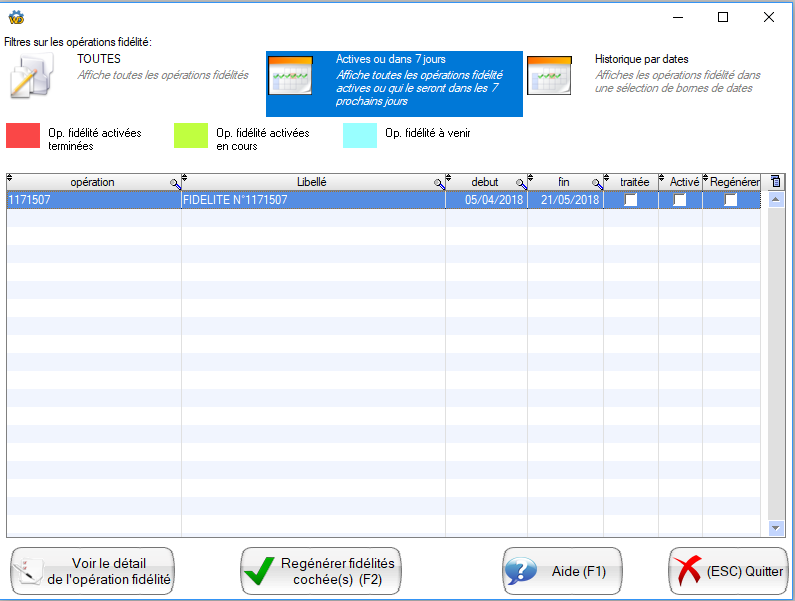This screenshot has width=795, height=601.
Task: Sort by the traitée column sort arrows
Action: coord(608,178)
